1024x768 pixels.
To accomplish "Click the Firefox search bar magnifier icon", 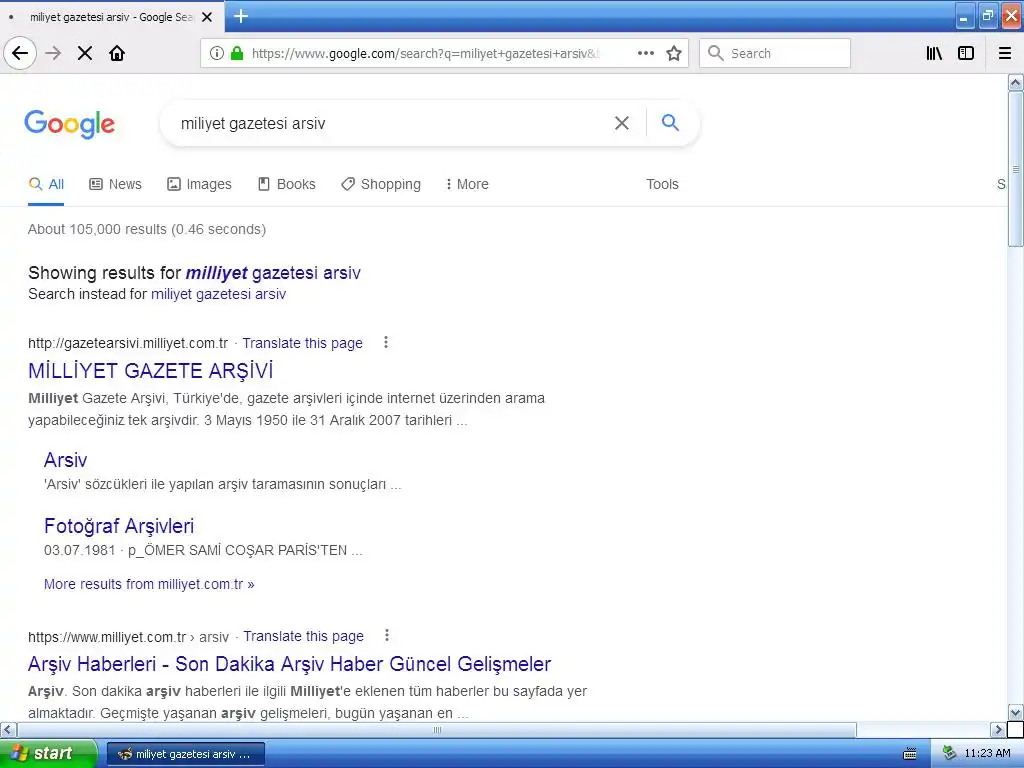I will click(716, 53).
